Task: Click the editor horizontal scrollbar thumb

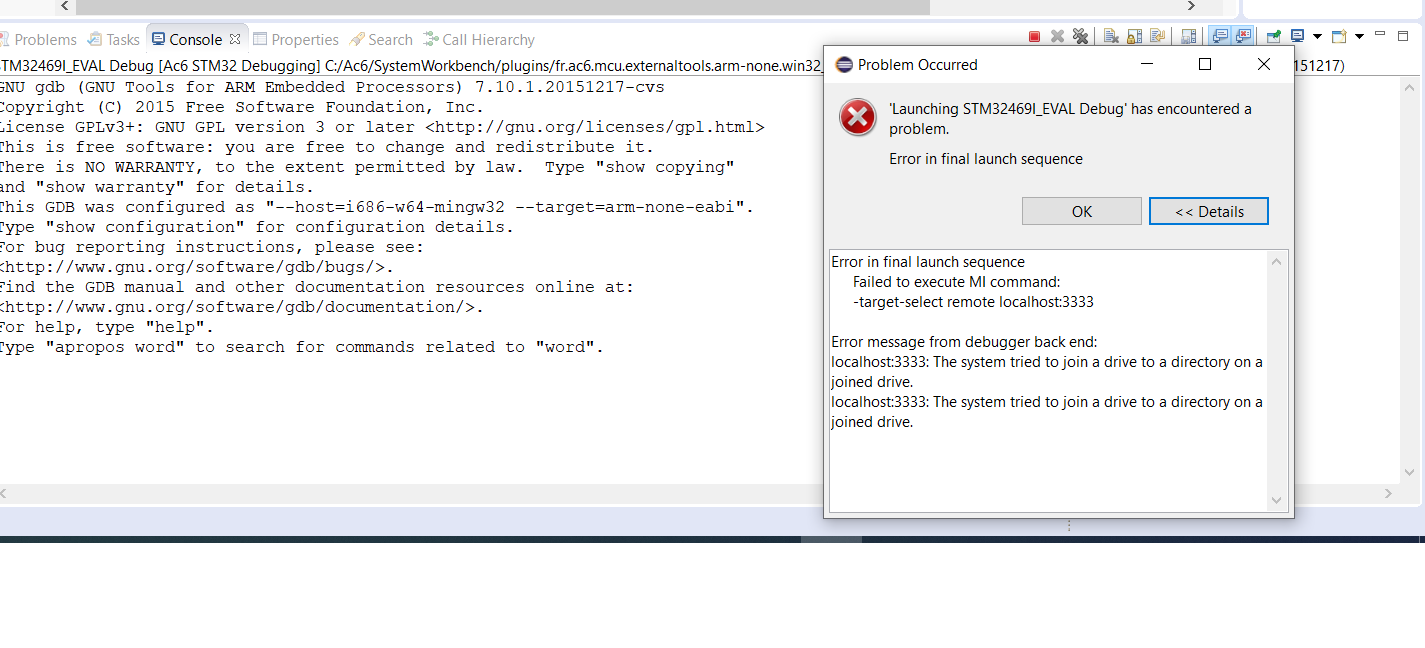Action: [x=502, y=7]
